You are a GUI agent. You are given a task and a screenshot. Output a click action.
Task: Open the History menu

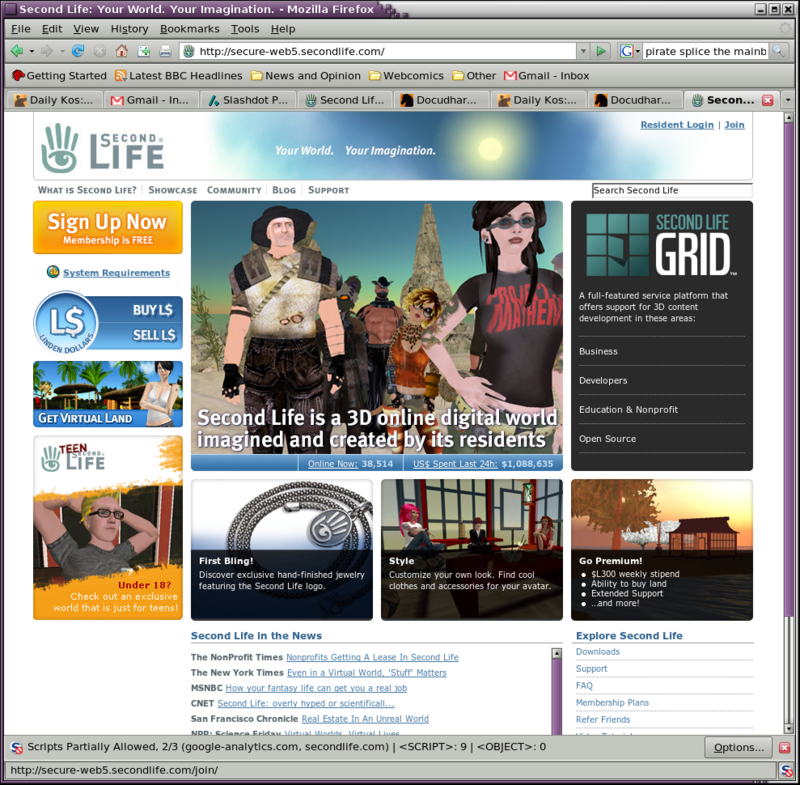pyautogui.click(x=130, y=29)
